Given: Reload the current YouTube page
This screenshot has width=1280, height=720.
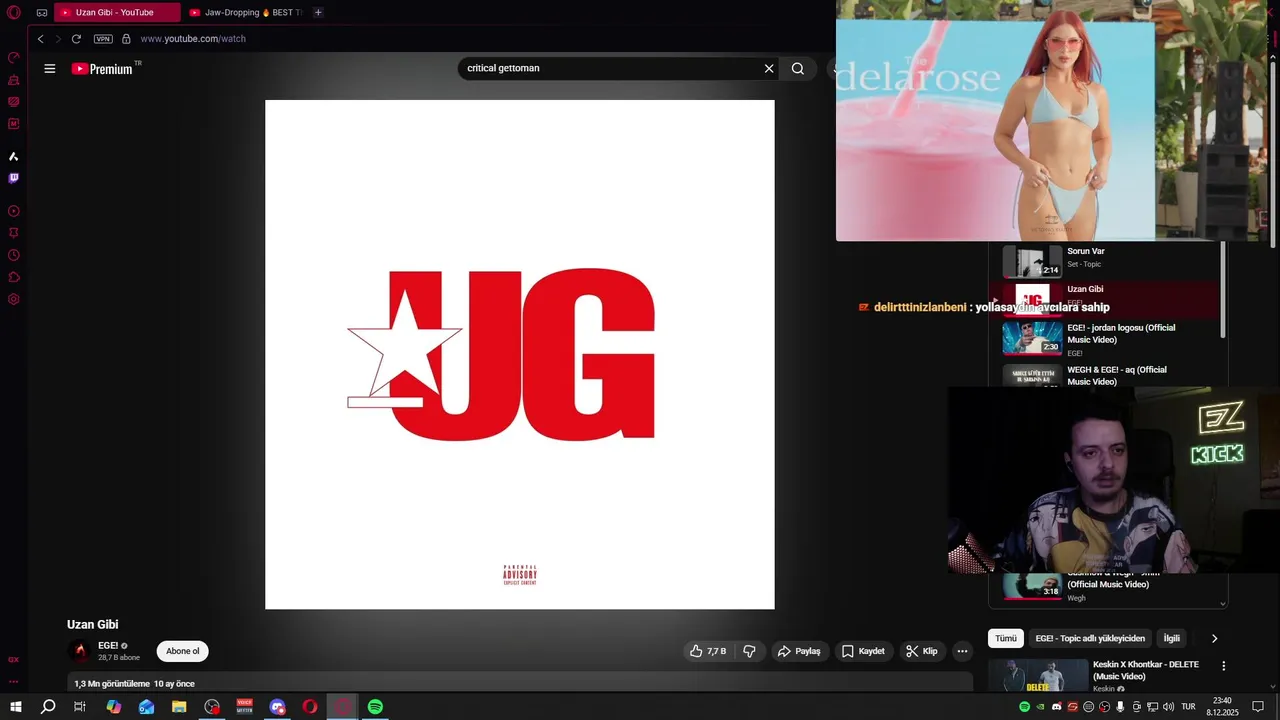Looking at the screenshot, I should click(x=76, y=39).
